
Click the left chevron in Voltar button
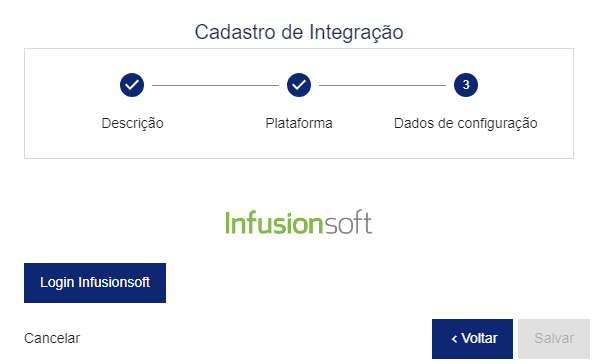[x=454, y=339]
